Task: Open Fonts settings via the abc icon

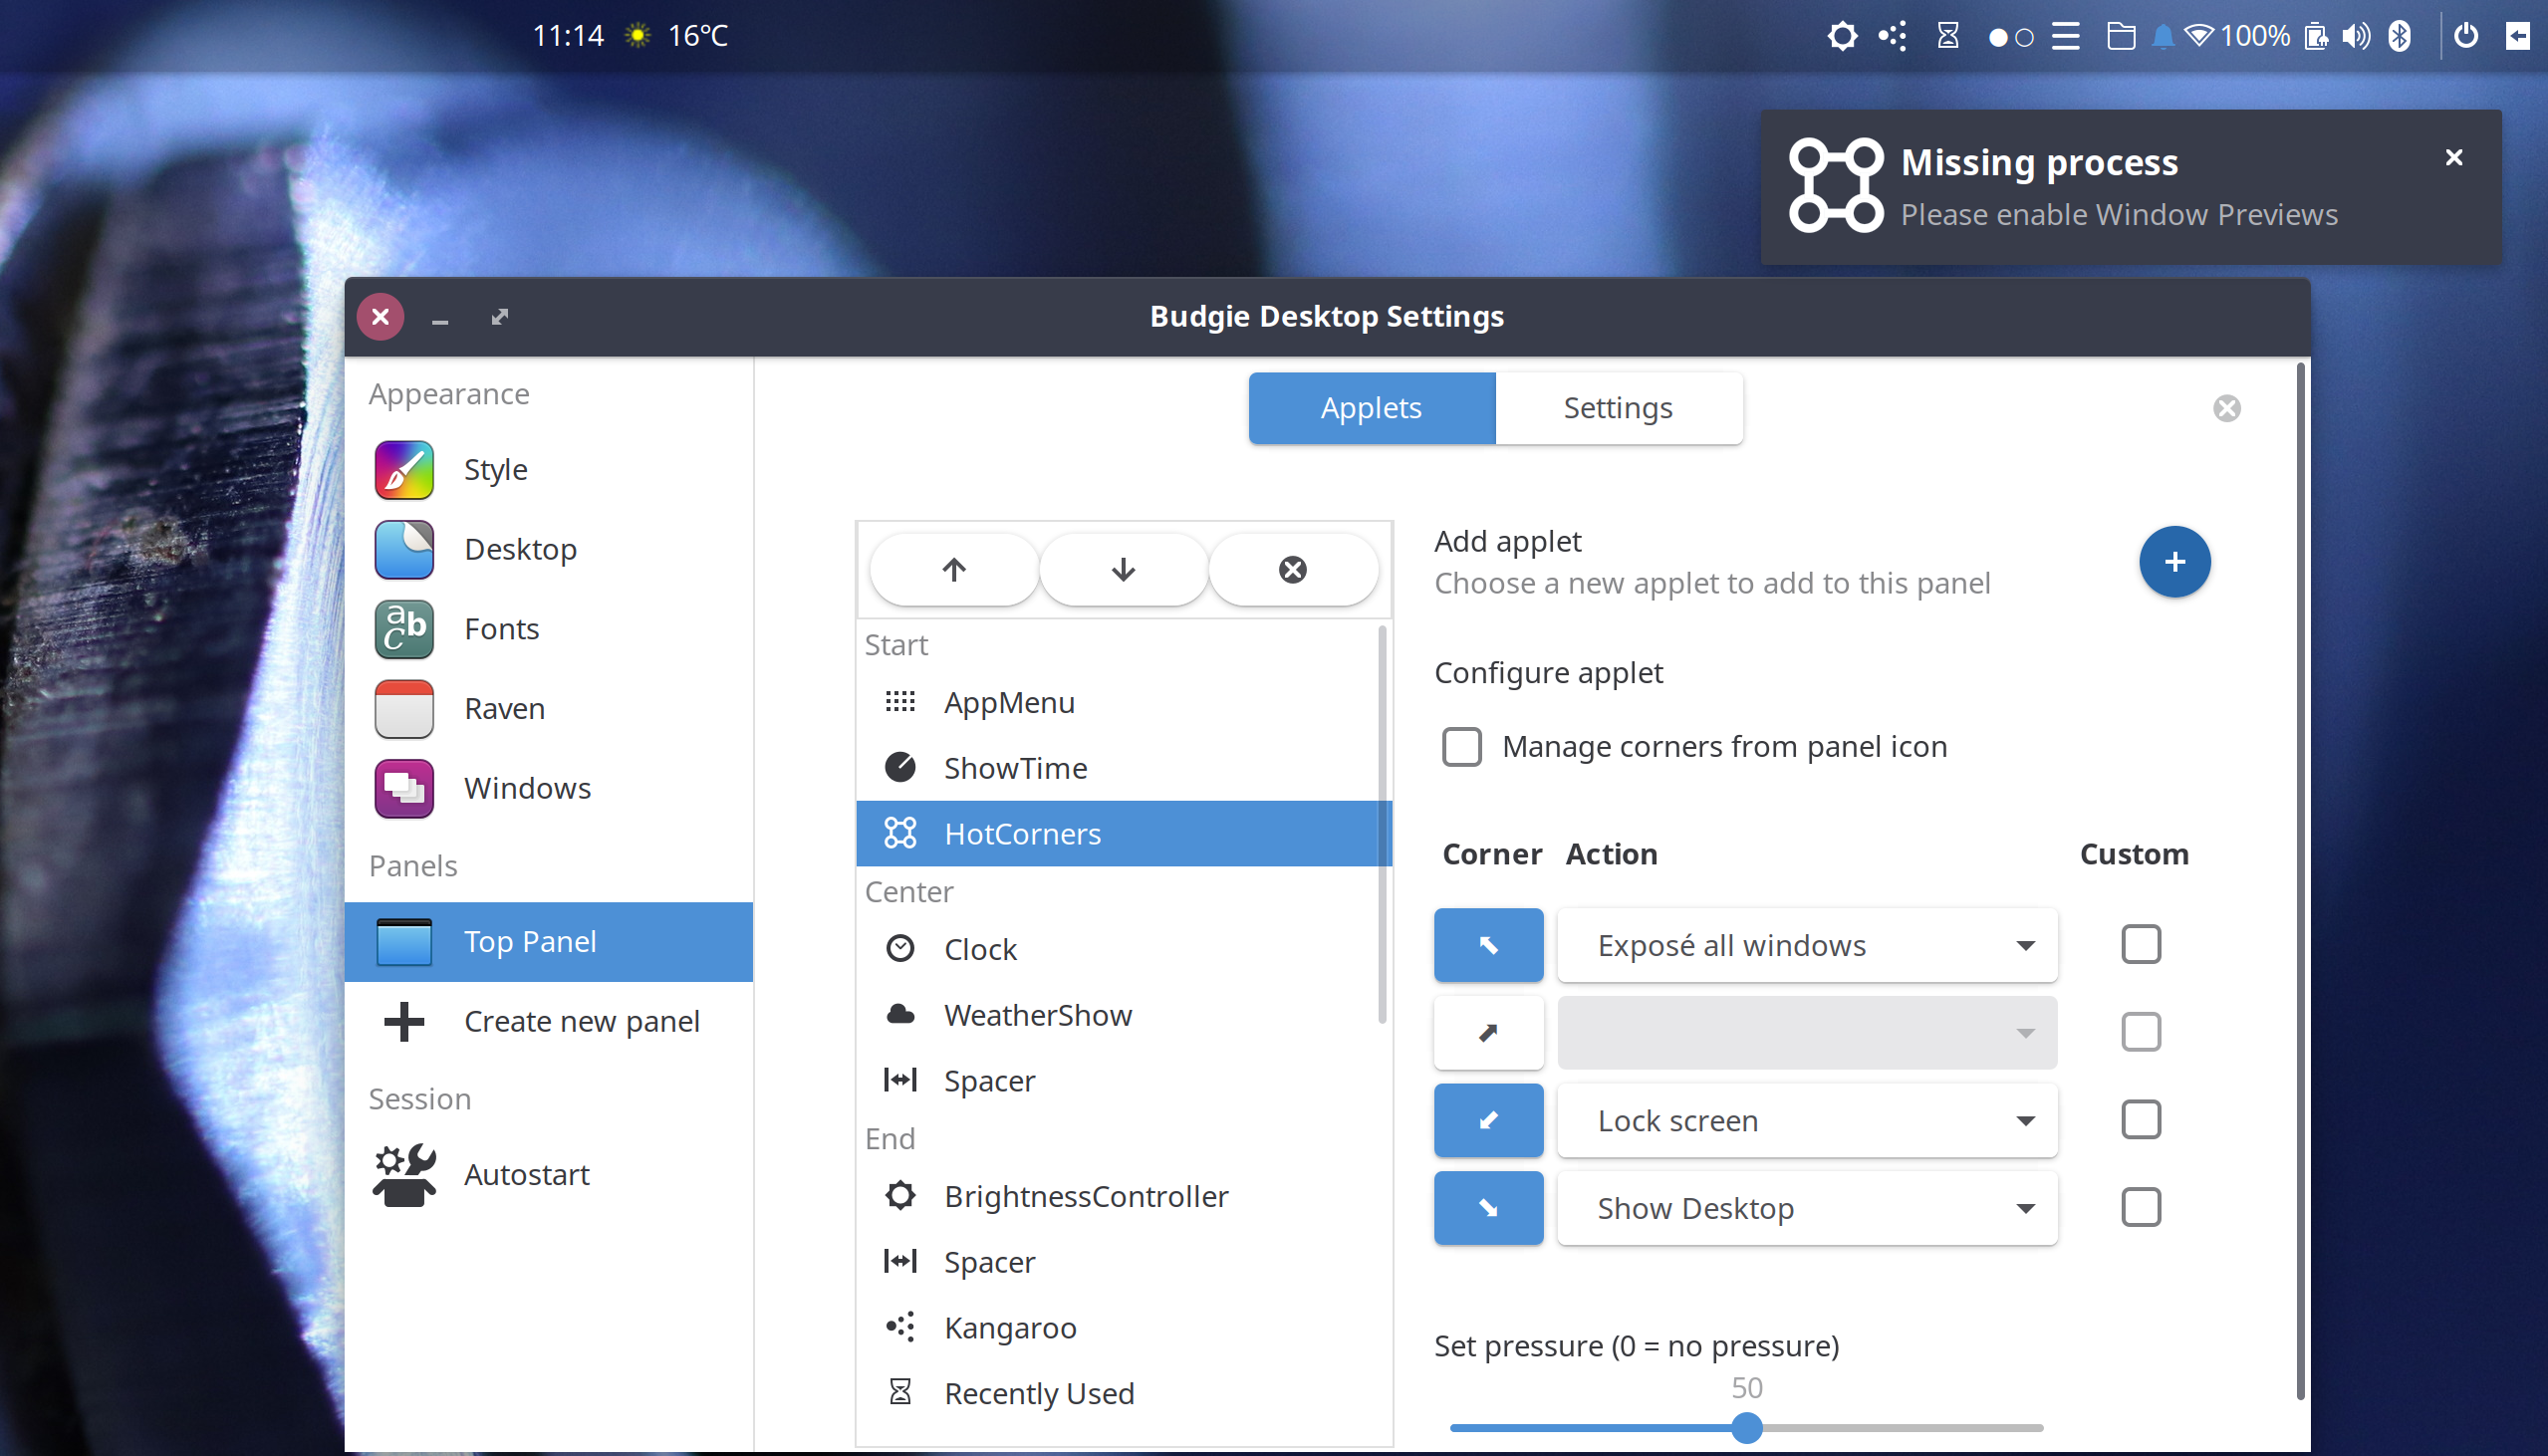Action: (x=403, y=629)
